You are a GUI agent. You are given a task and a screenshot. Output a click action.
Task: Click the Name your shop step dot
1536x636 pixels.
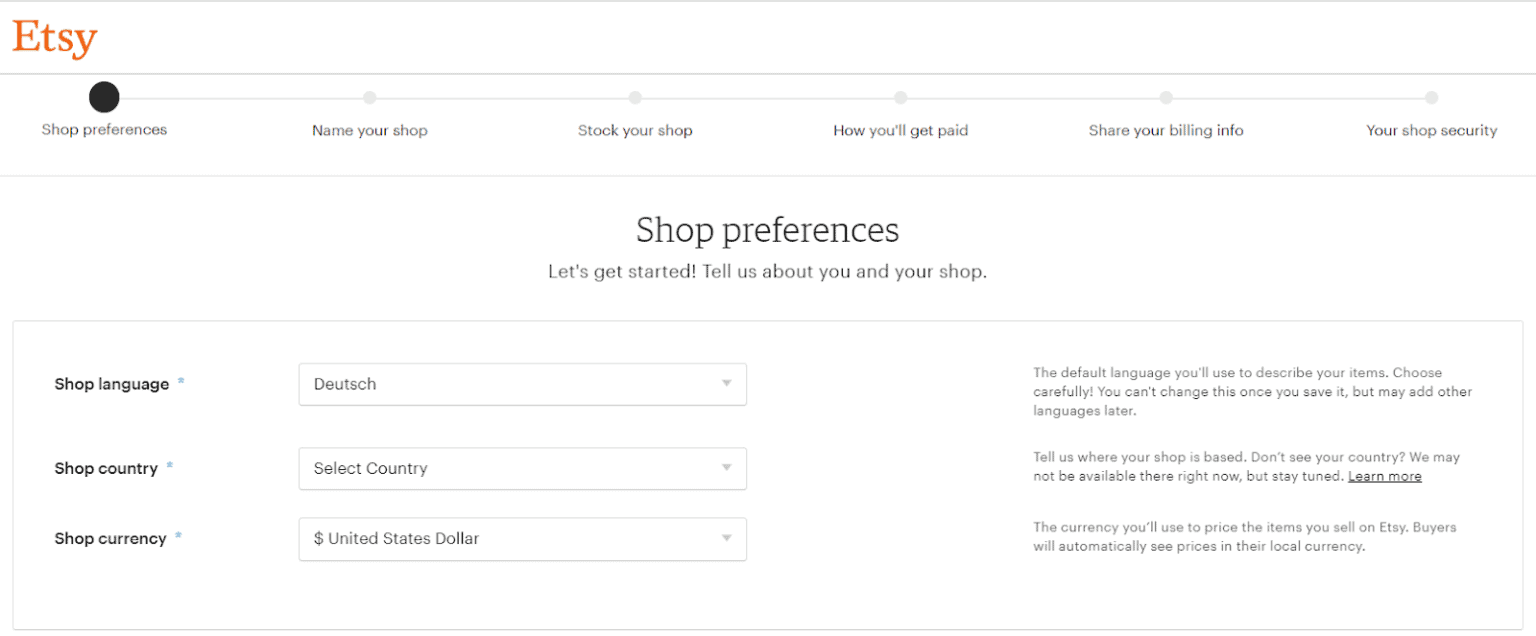pyautogui.click(x=370, y=98)
